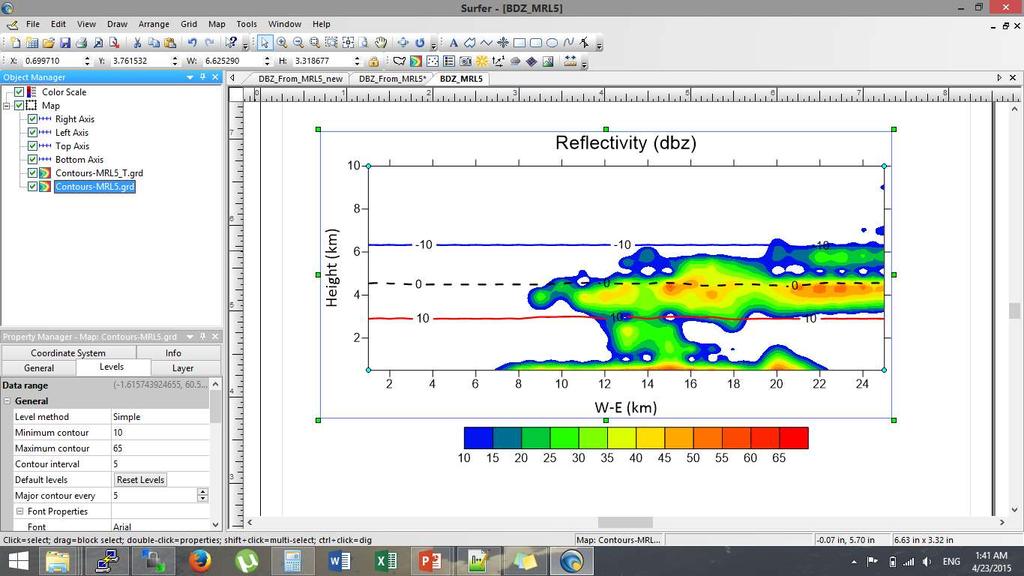This screenshot has width=1024, height=576.
Task: Choose the Zoom Out magnifier tool
Action: point(298,42)
